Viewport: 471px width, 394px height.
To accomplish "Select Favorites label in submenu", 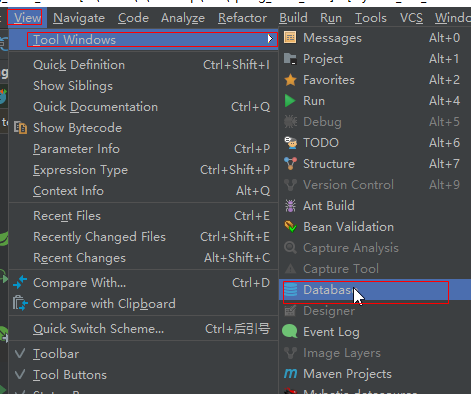I will coord(329,80).
